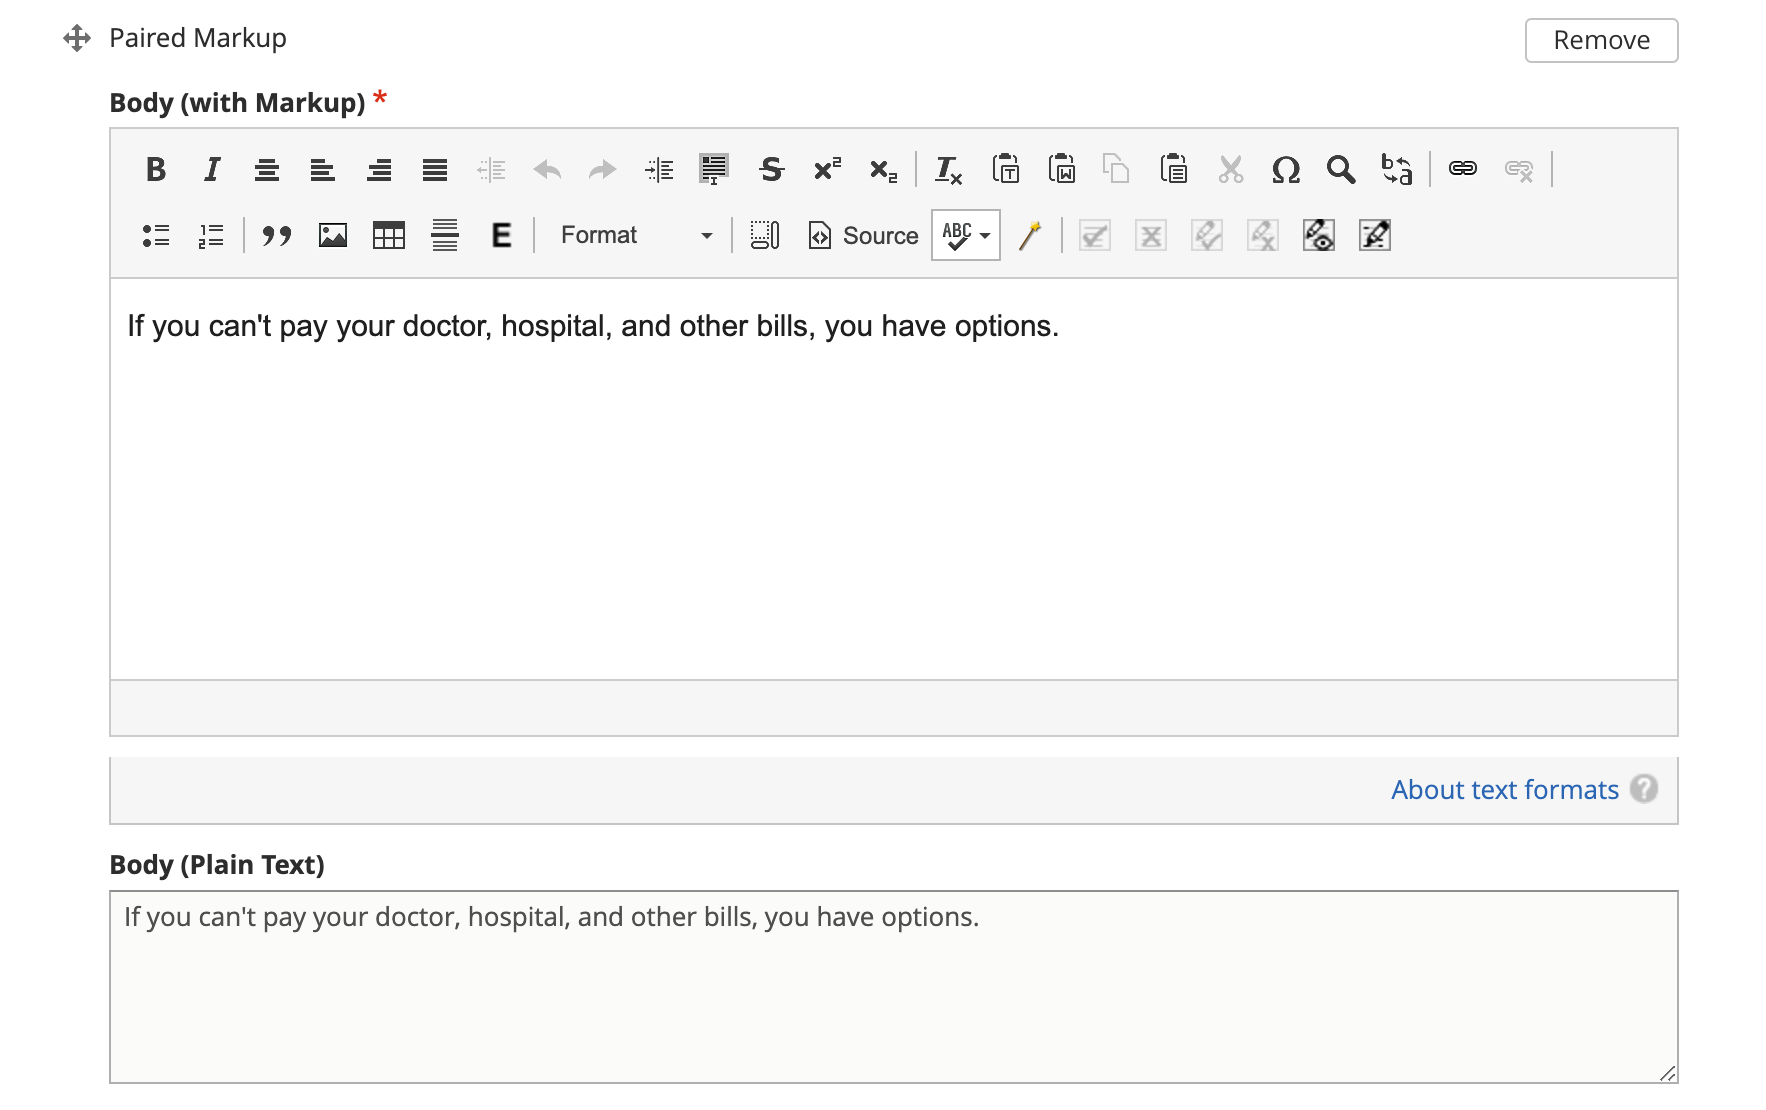Open the About text formats link

(x=1504, y=790)
